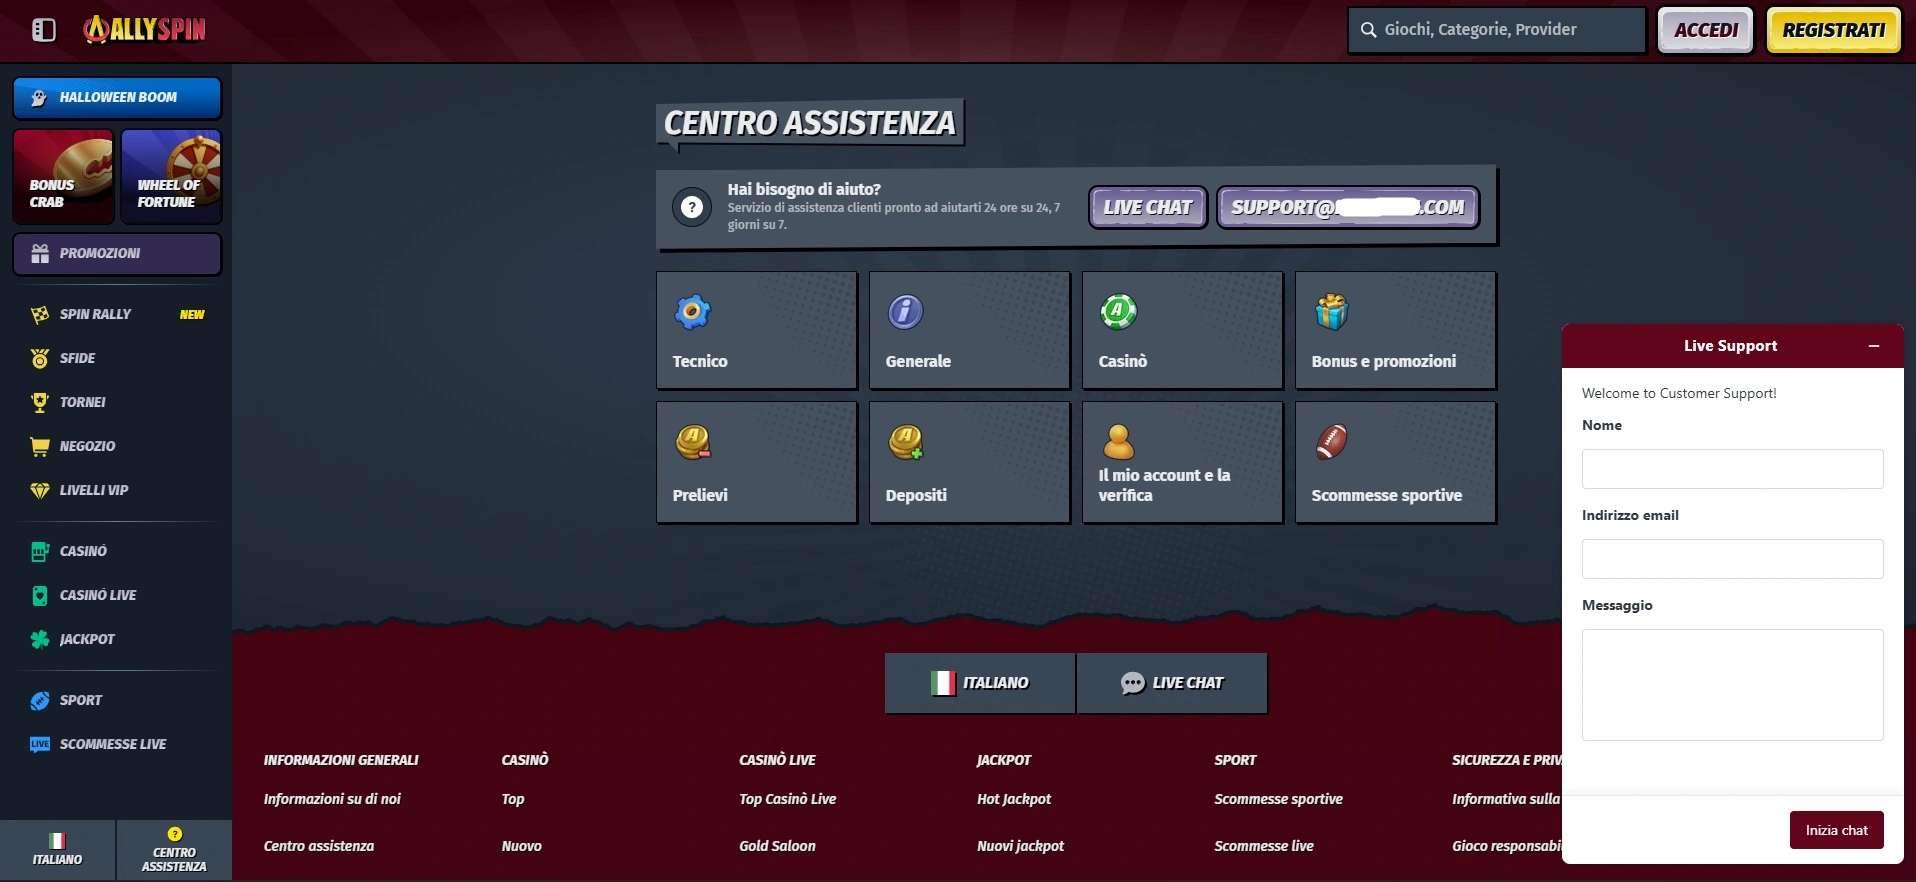The image size is (1916, 882).
Task: Go to Sfide in the sidebar
Action: click(117, 358)
